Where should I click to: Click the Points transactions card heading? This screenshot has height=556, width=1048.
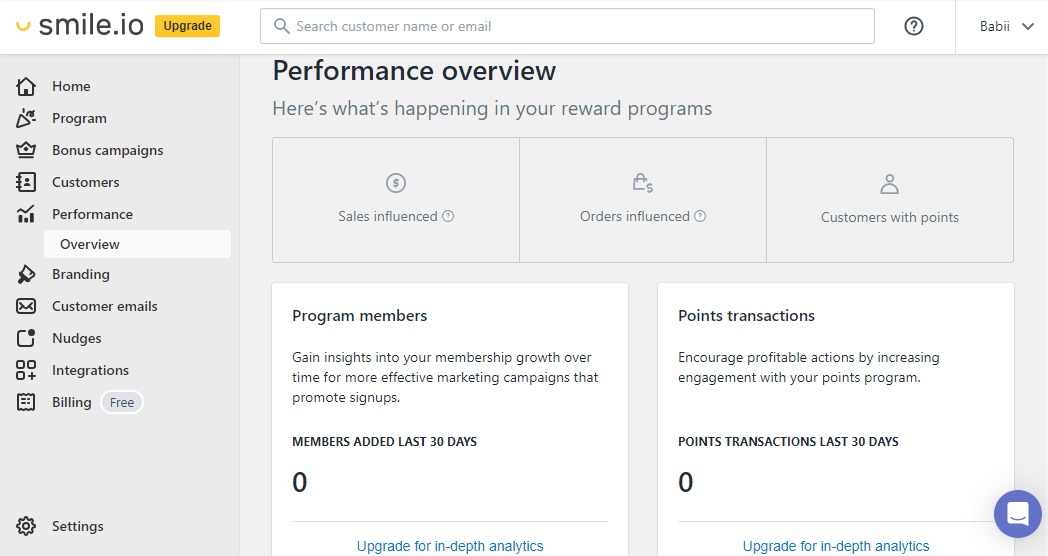click(747, 315)
